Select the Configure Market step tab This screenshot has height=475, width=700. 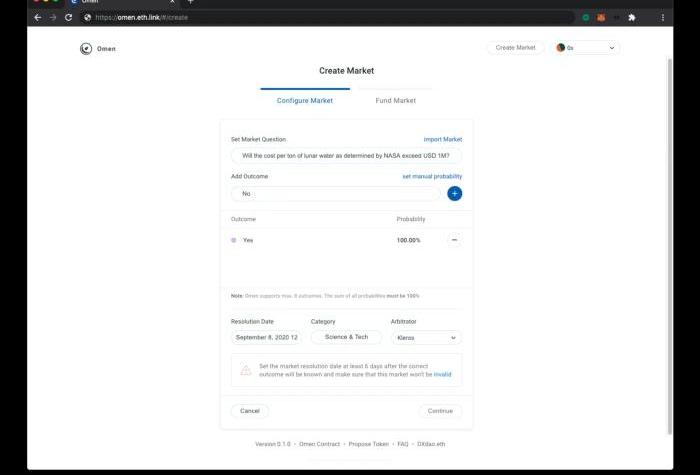tap(305, 101)
